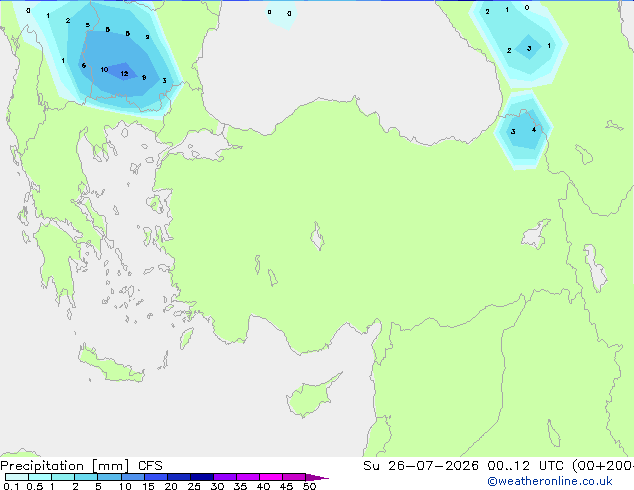Image resolution: width=634 pixels, height=490 pixels.
Task: Pick the 35–40 mm legend swatch
Action: click(248, 477)
